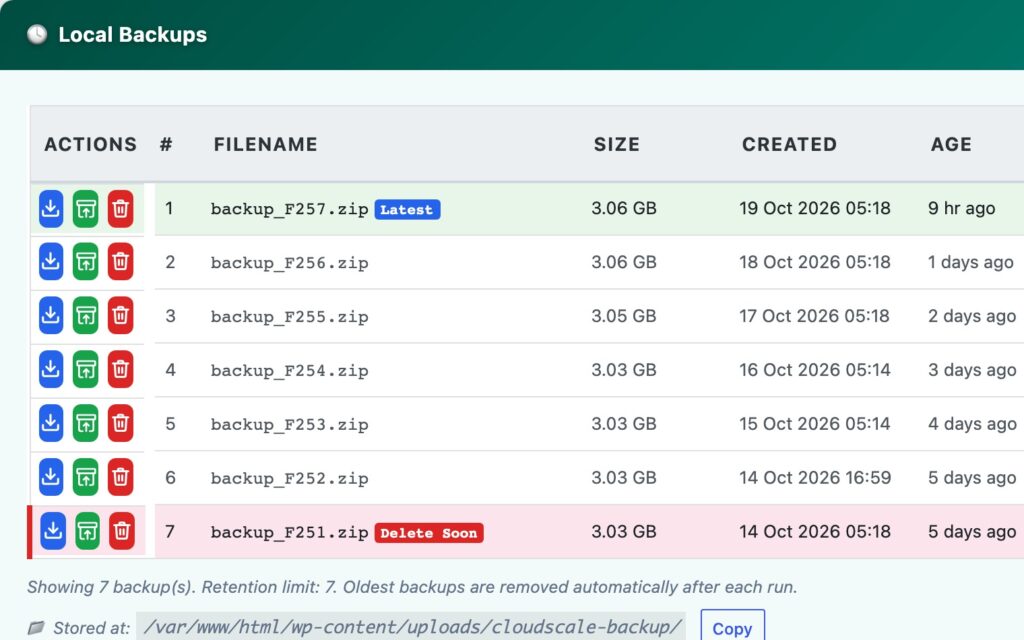Restore backup_F254.zip using the green icon
The image size is (1024, 640).
pyautogui.click(x=86, y=370)
